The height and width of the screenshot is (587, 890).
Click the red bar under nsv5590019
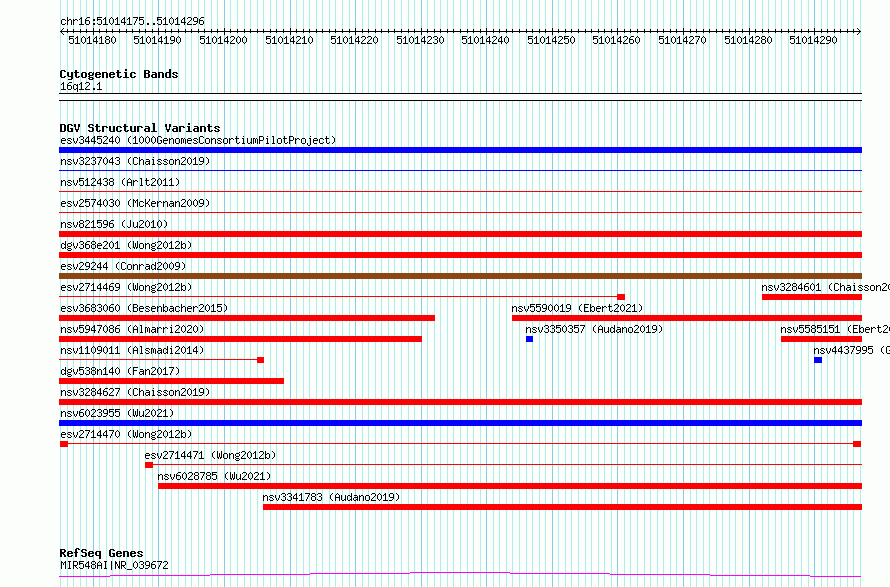click(x=687, y=318)
